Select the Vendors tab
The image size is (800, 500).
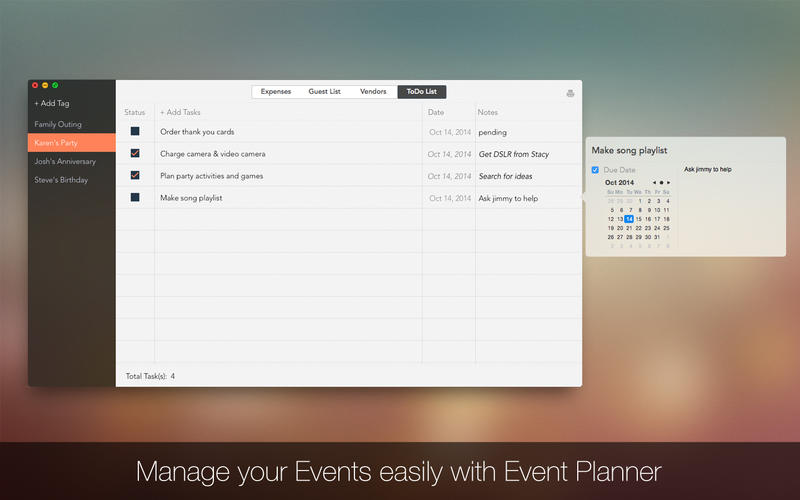coord(373,92)
